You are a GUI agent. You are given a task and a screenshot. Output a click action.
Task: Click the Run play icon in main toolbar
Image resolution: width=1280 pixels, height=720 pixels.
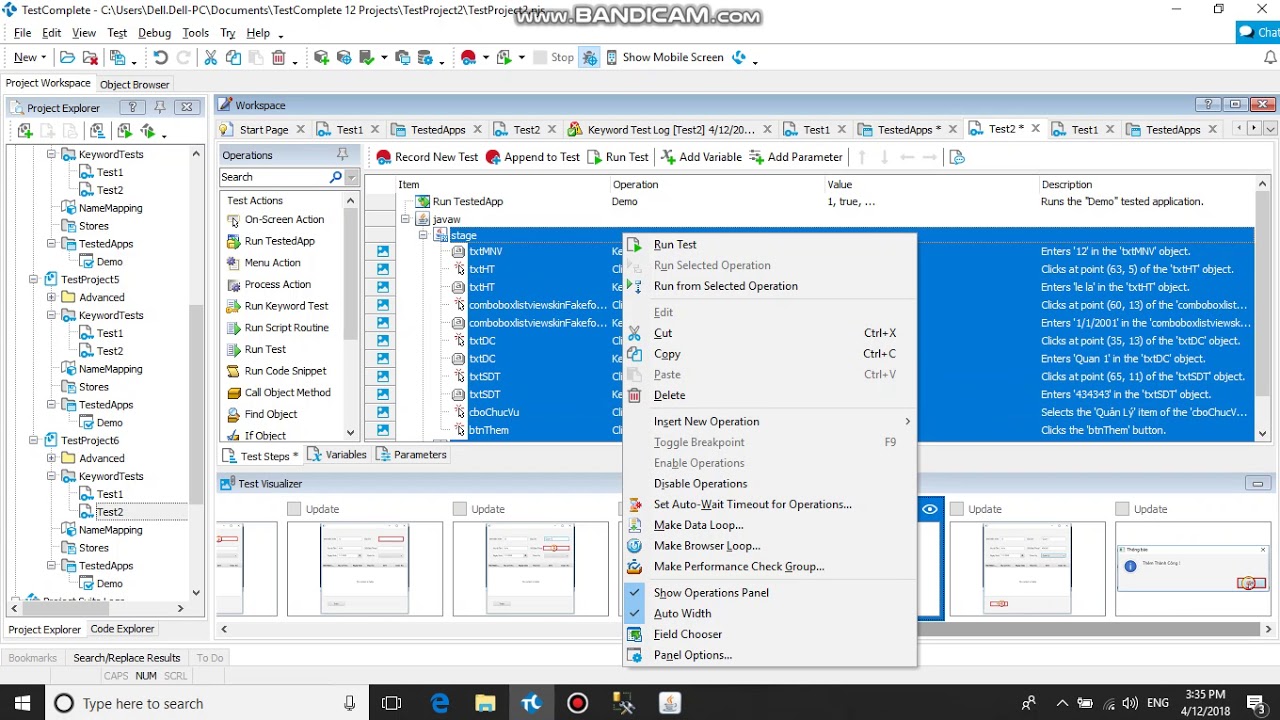pos(503,58)
